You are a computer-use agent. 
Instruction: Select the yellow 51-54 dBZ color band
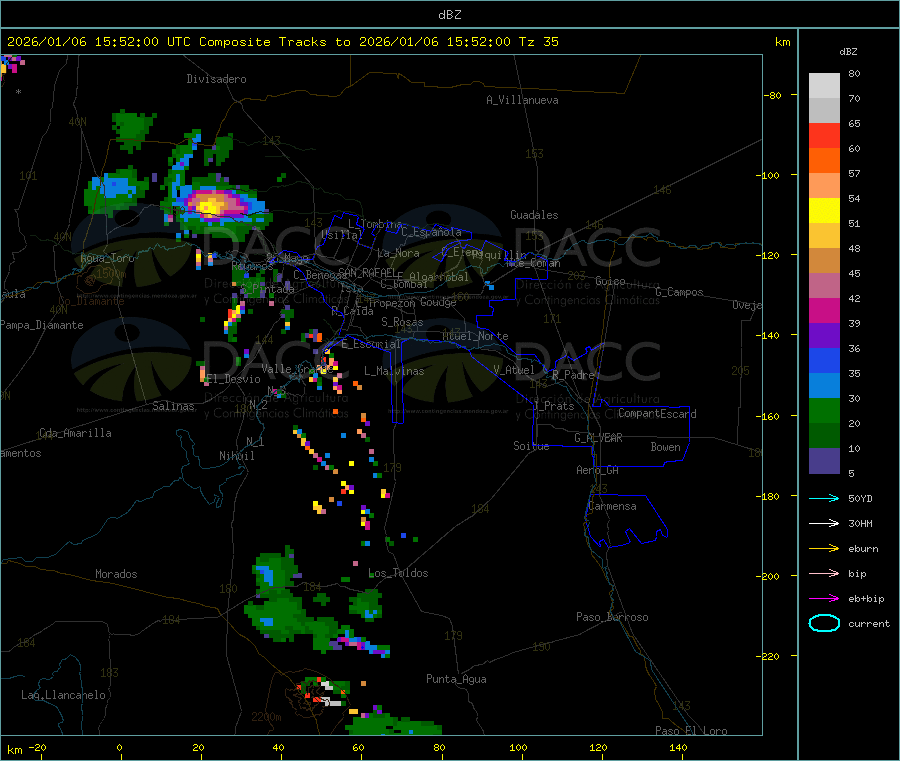pyautogui.click(x=824, y=211)
